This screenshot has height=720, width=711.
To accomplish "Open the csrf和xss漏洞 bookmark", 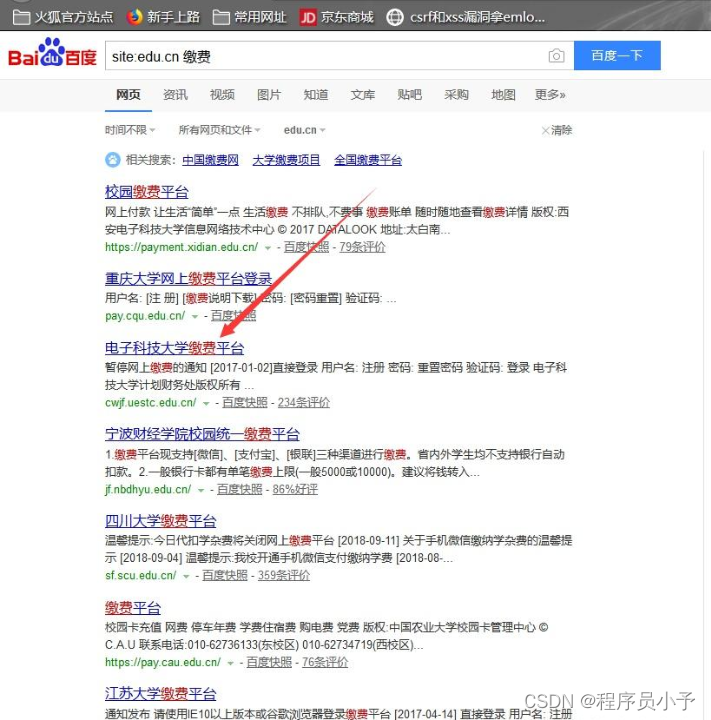I will tap(465, 17).
